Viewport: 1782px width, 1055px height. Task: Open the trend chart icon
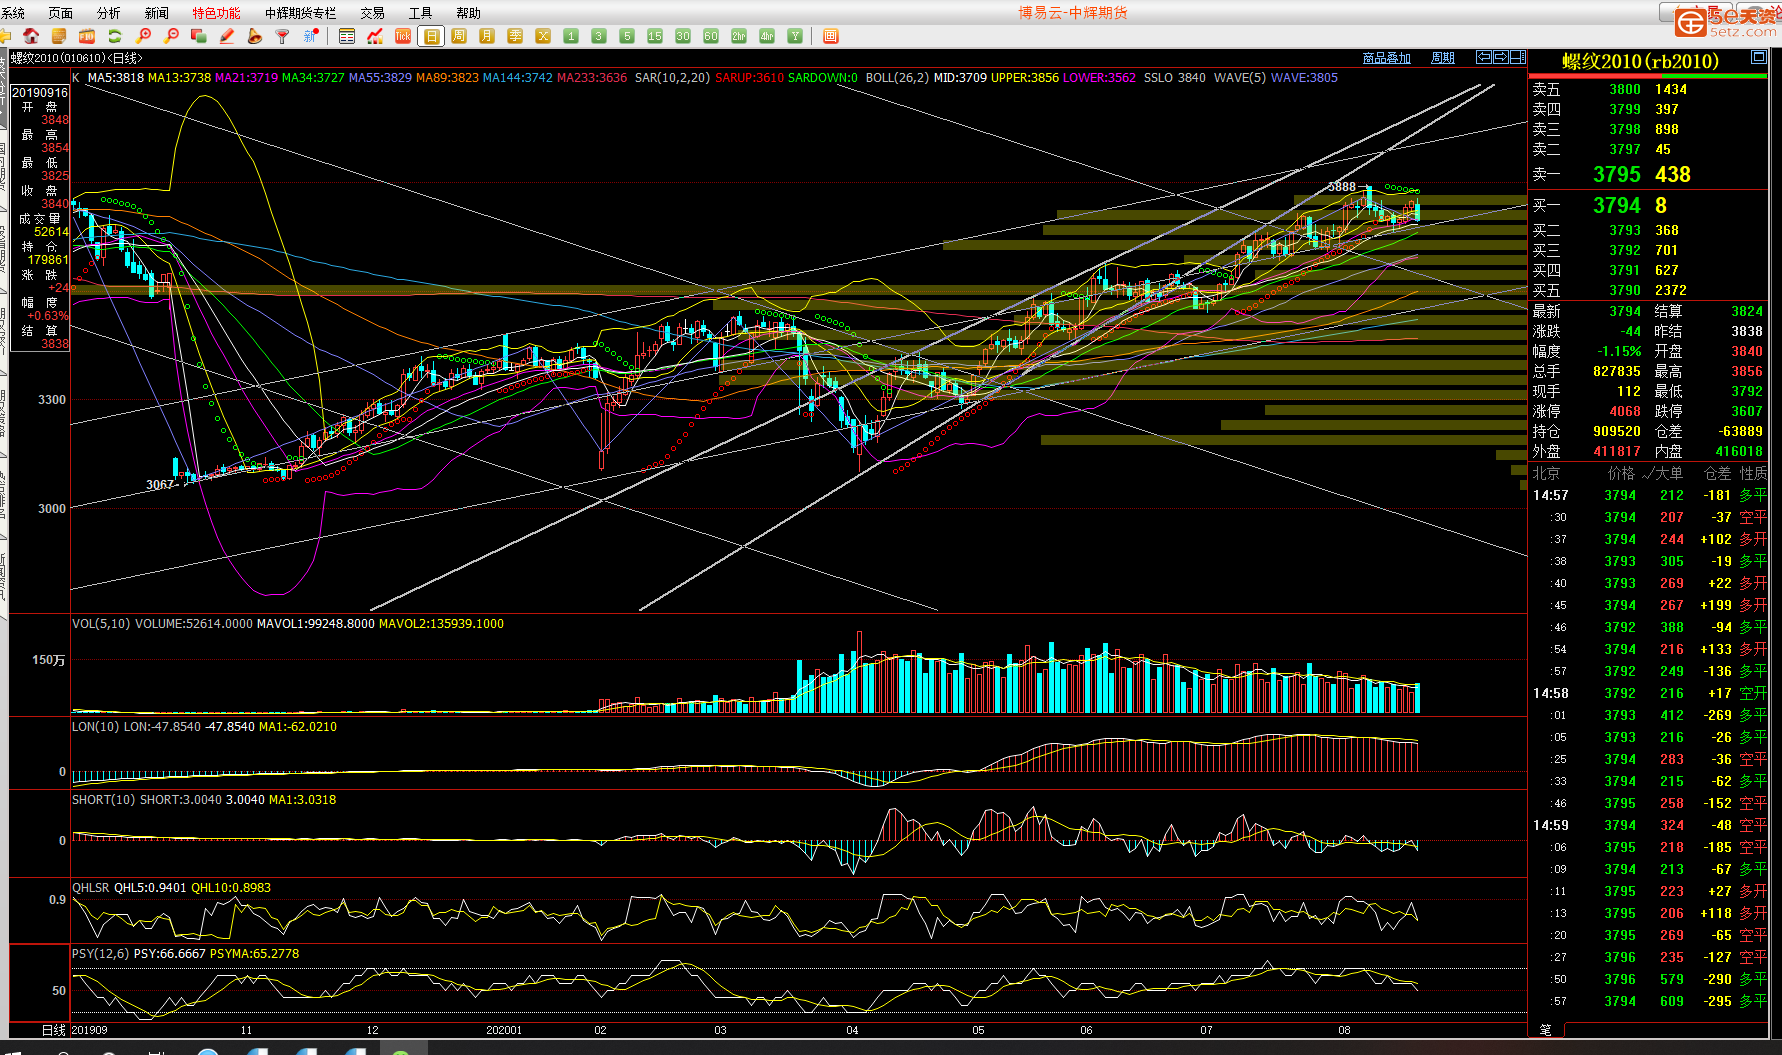point(375,36)
